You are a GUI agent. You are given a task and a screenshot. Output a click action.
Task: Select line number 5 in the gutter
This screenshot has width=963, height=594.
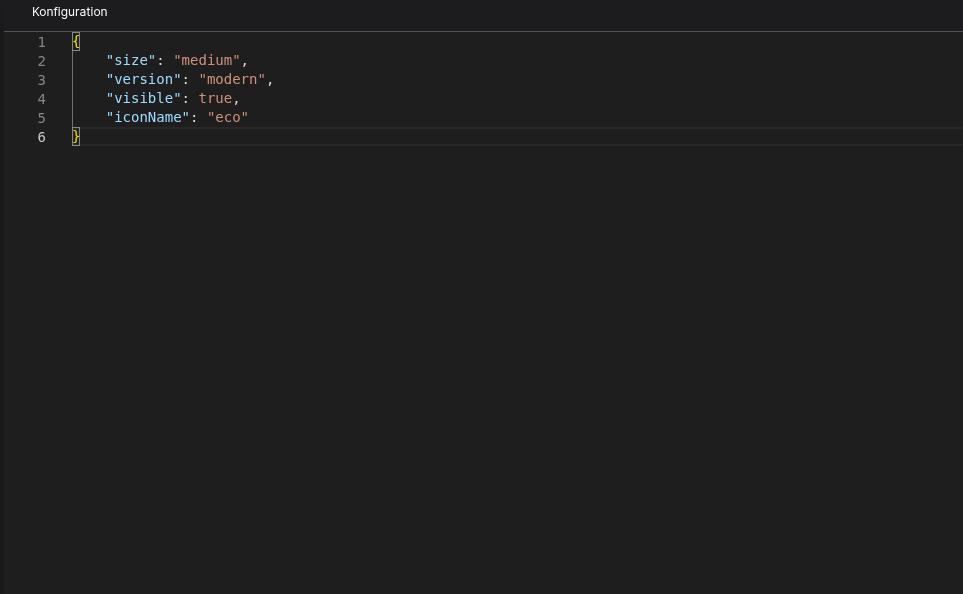[41, 118]
